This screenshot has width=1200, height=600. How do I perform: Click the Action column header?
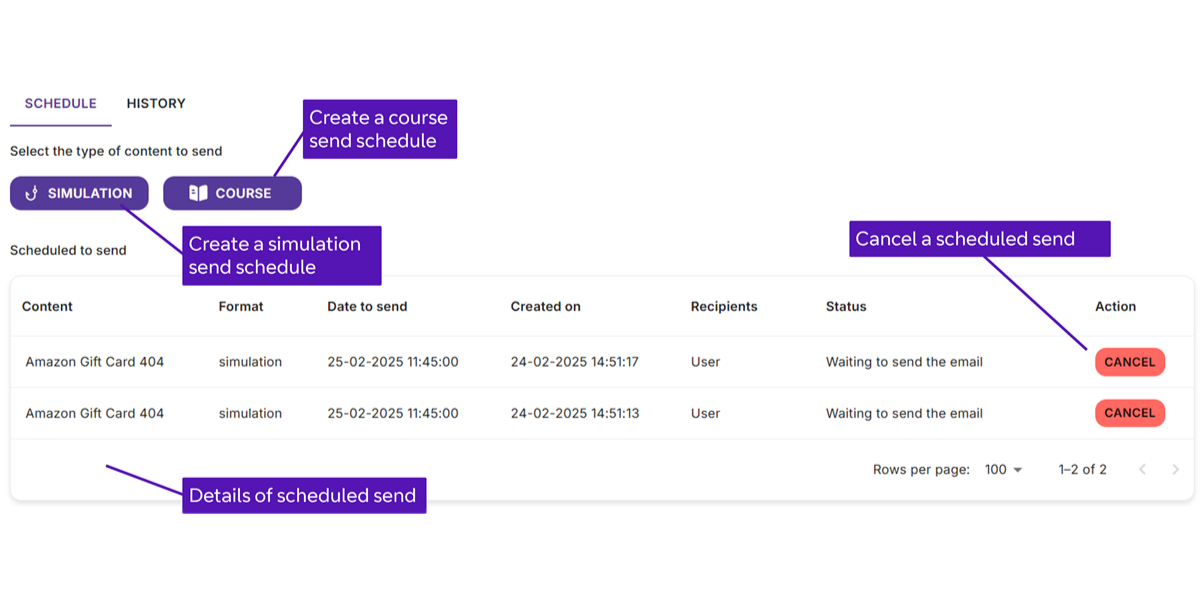coord(1115,307)
